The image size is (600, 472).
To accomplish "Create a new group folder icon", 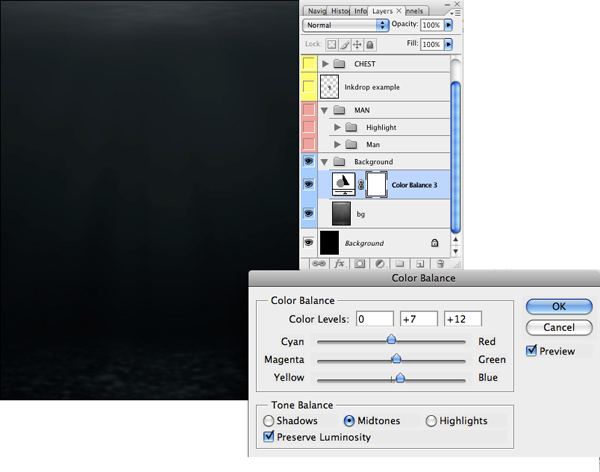I will point(400,264).
